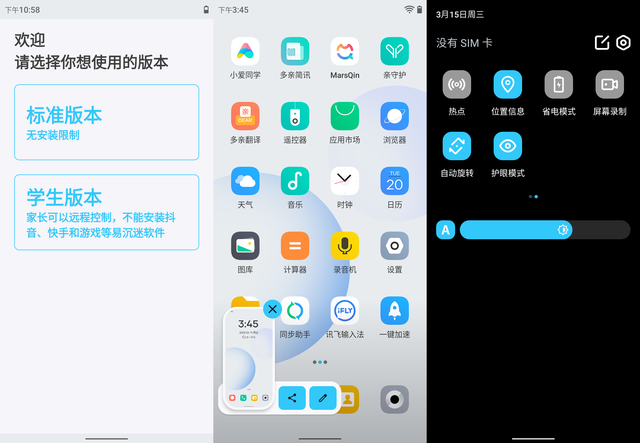Choose the 标准版本 standard version option
This screenshot has height=443, width=640.
[x=107, y=122]
